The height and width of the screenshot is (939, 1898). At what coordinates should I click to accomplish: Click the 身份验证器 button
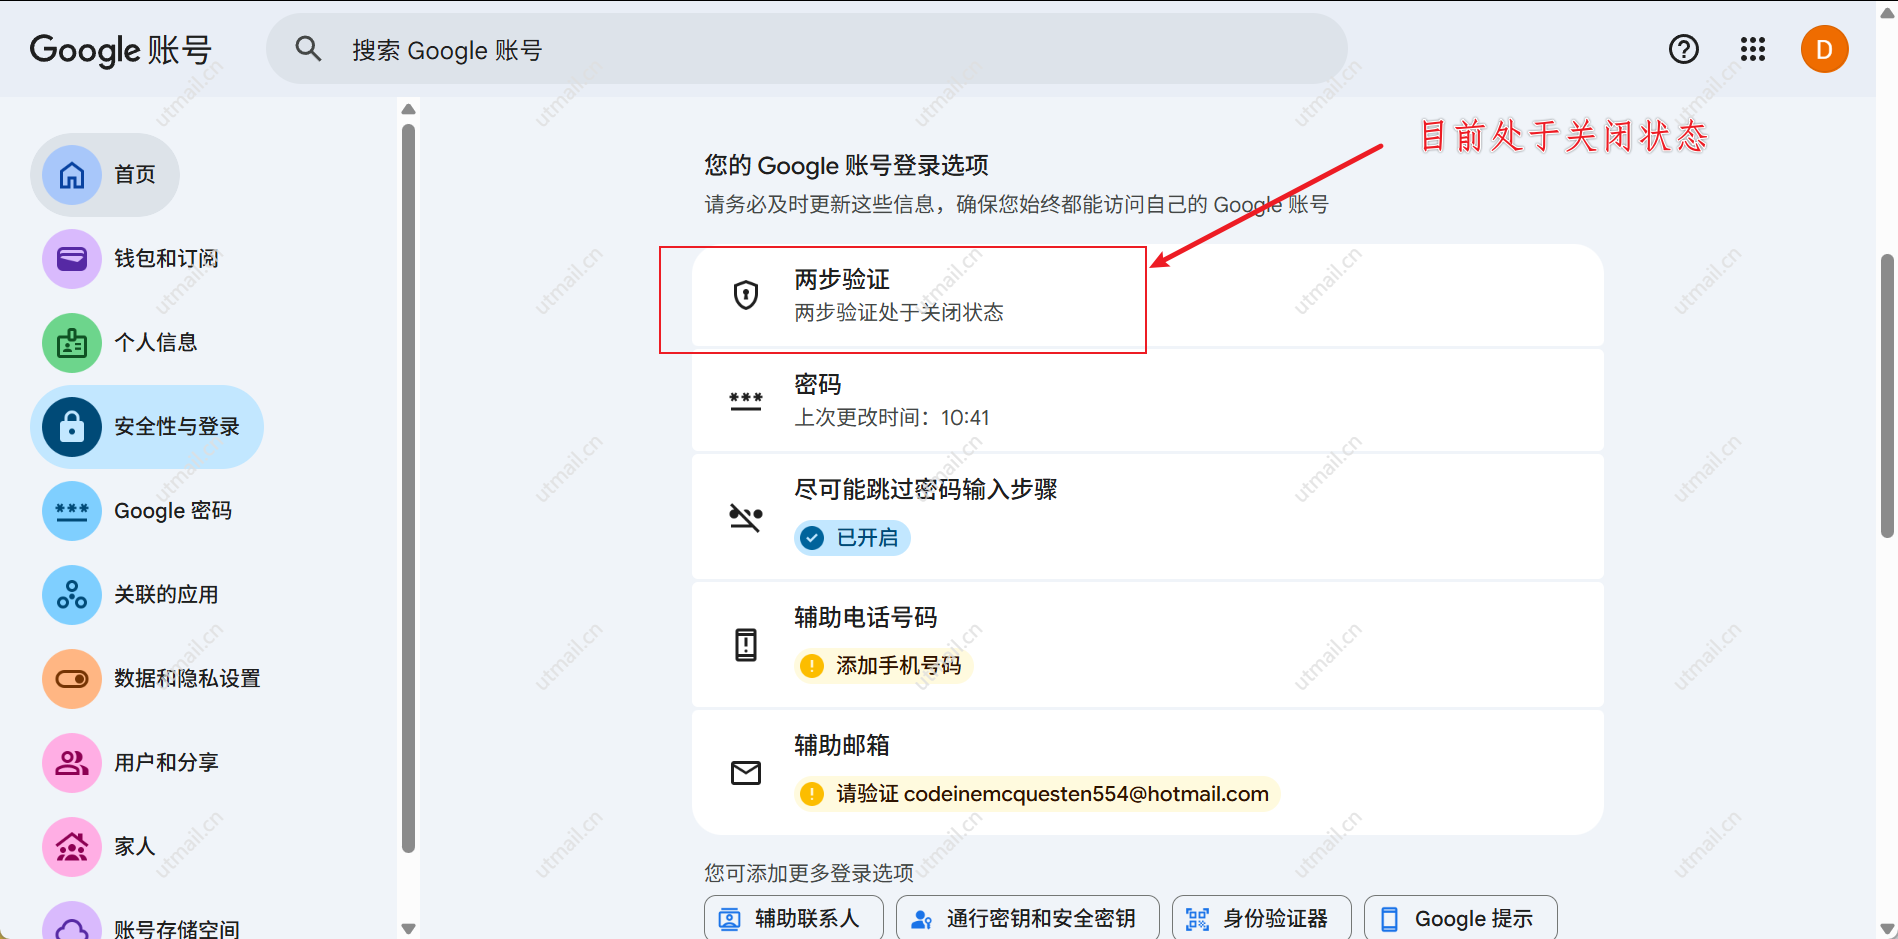pyautogui.click(x=1262, y=919)
